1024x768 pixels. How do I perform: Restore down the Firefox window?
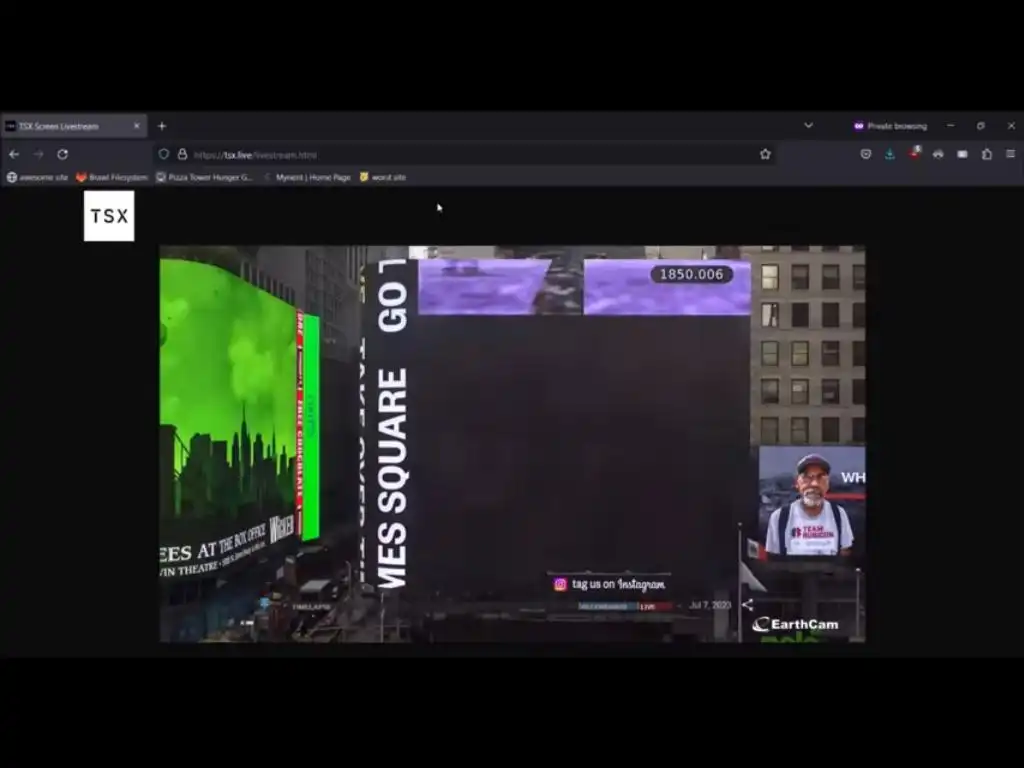point(980,125)
